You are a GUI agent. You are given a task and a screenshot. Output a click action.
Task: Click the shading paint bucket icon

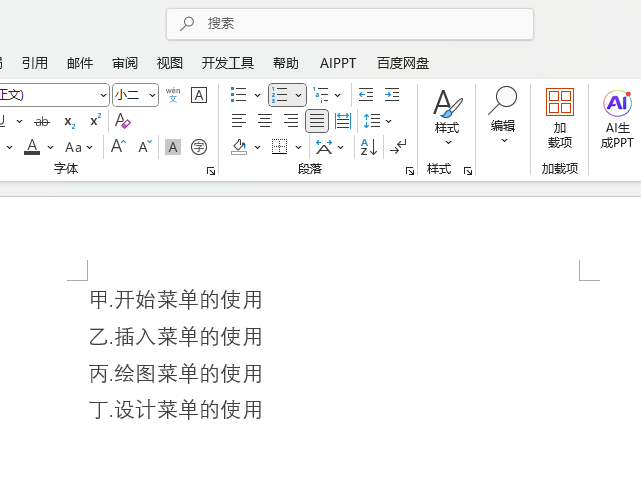(239, 147)
